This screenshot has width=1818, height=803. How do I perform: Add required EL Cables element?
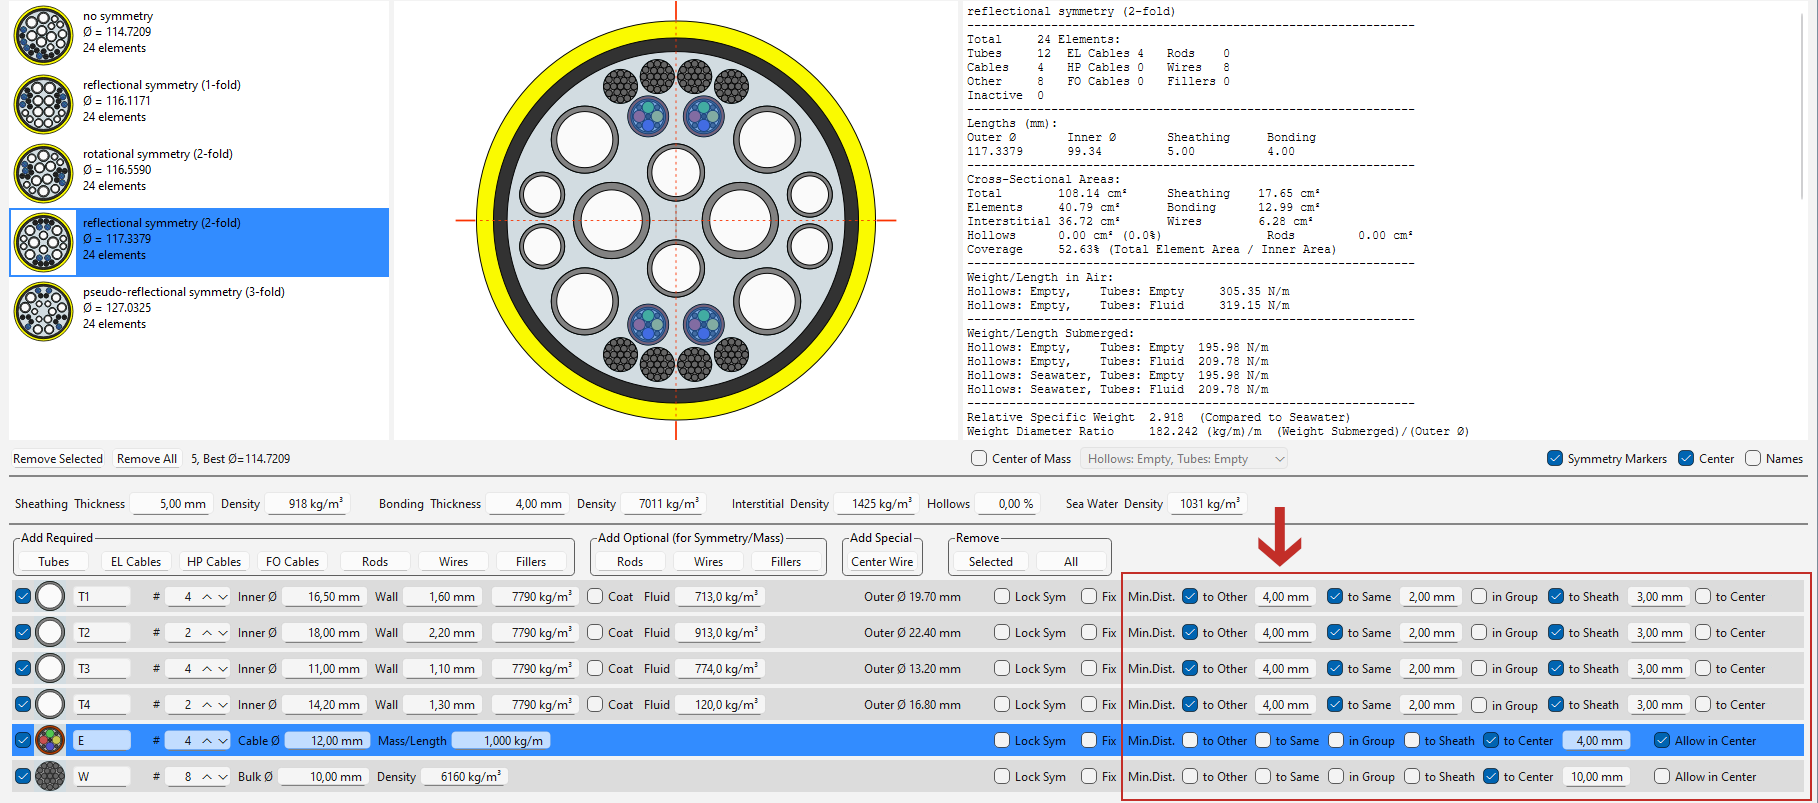(x=136, y=562)
